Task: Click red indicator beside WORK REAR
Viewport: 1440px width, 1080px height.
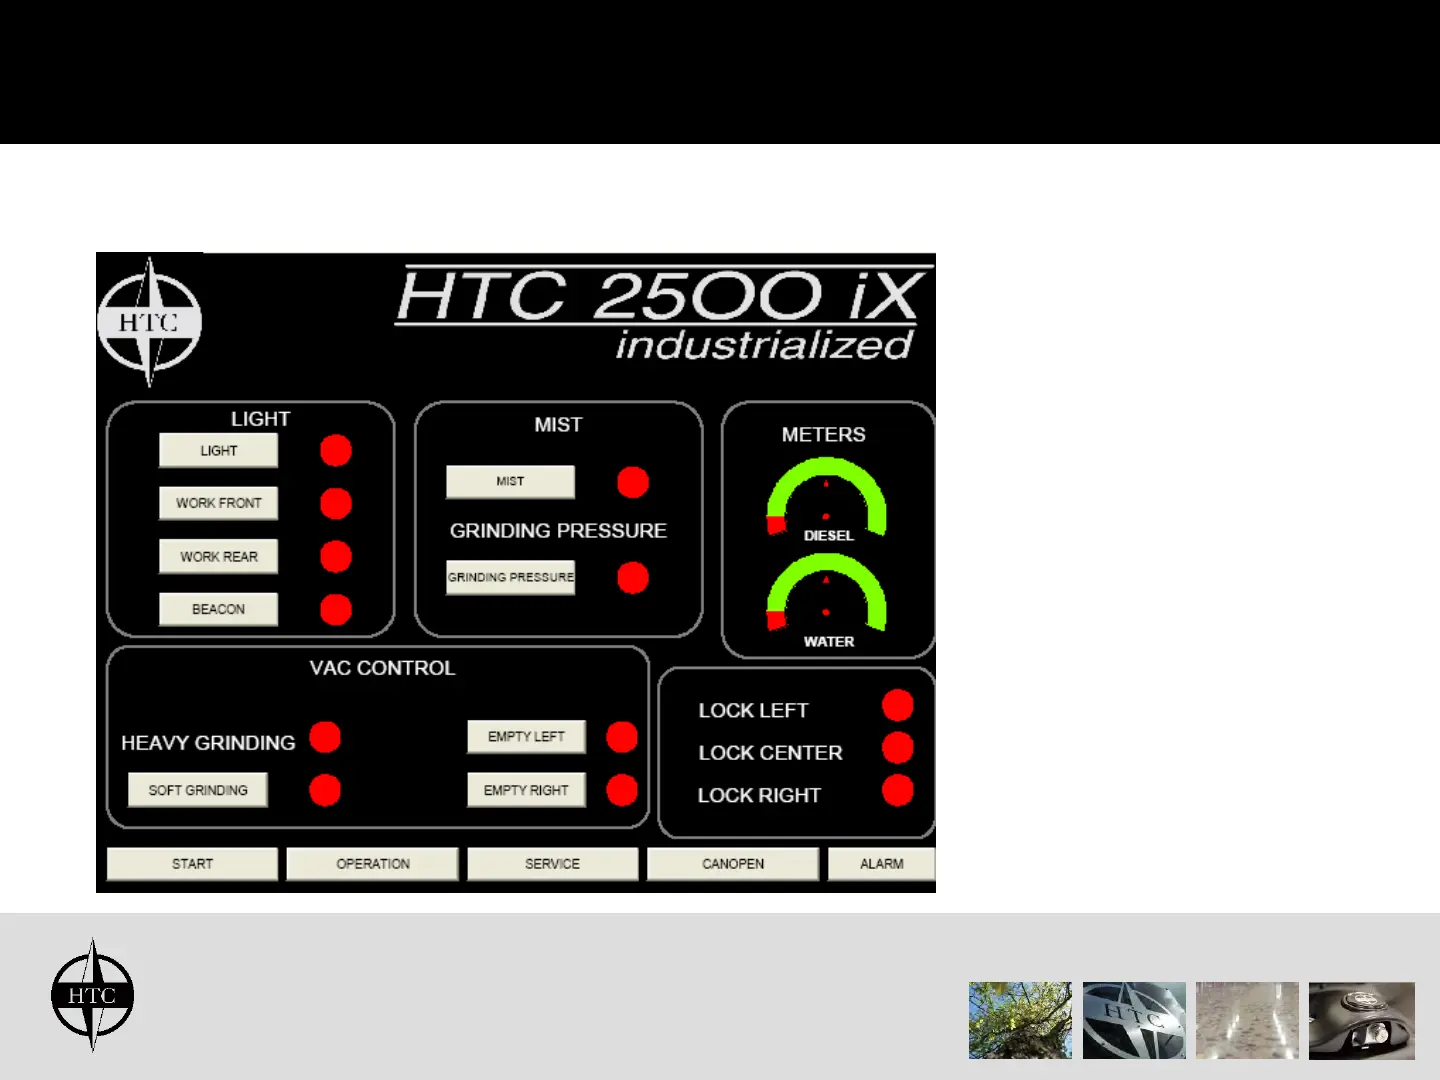Action: pyautogui.click(x=336, y=556)
